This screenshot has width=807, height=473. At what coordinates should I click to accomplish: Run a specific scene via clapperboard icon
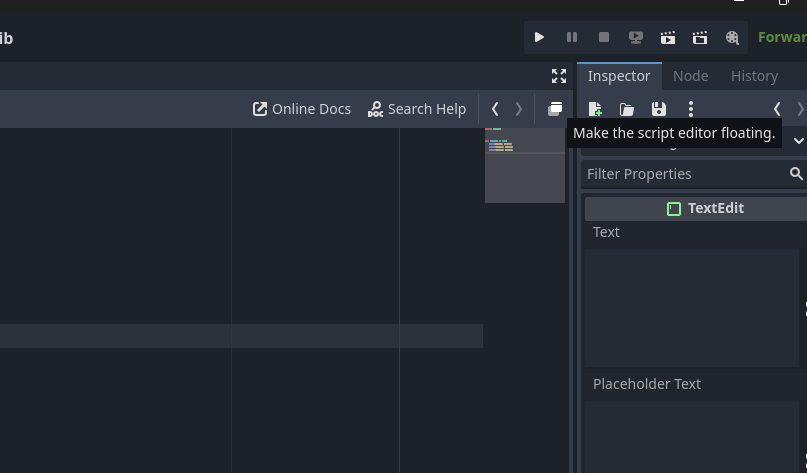point(700,38)
